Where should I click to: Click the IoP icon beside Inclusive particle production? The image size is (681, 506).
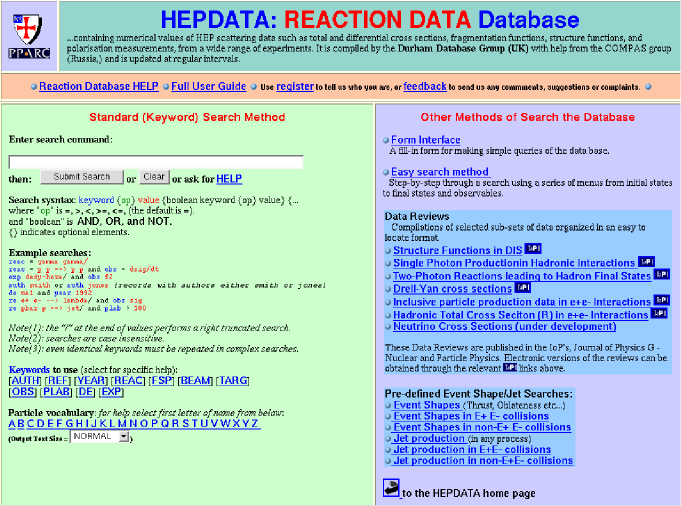(x=662, y=300)
